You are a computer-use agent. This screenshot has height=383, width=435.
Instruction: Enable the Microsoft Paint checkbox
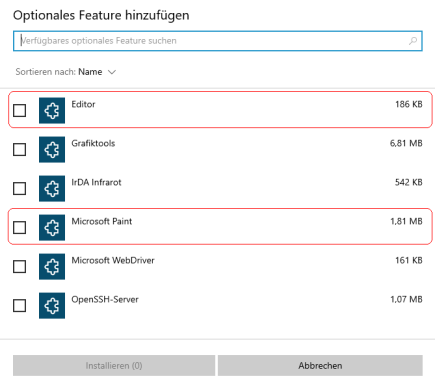19,227
